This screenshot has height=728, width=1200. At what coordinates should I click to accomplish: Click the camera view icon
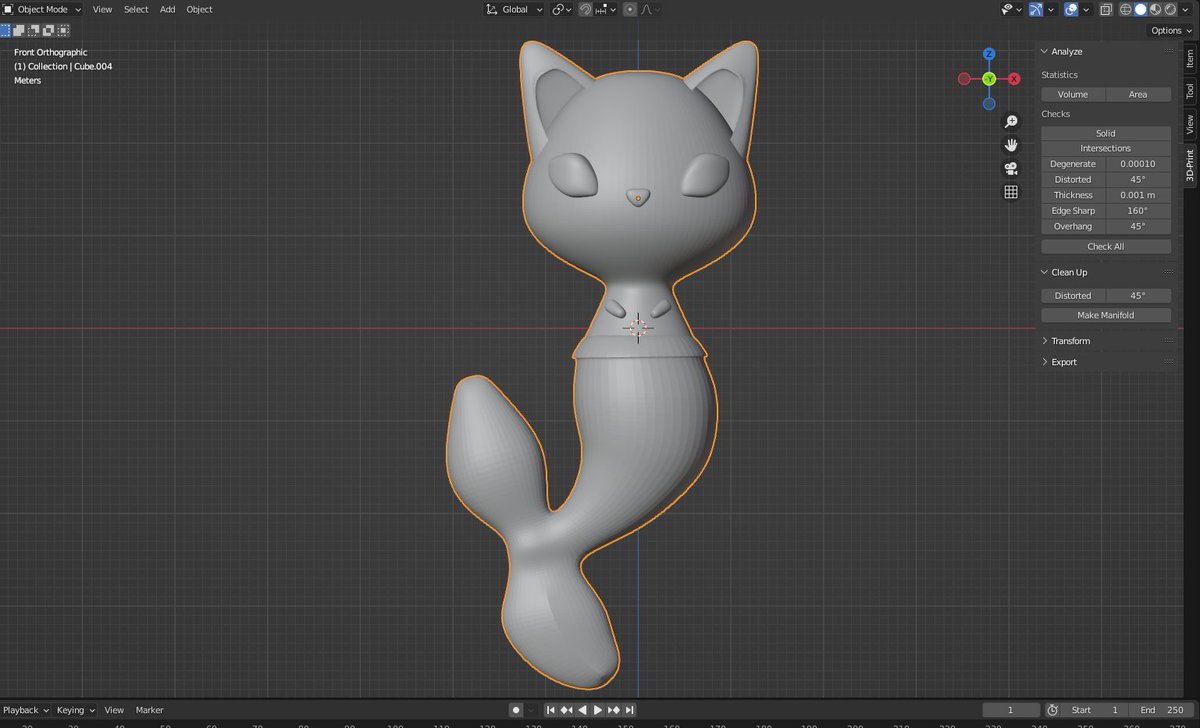pyautogui.click(x=1011, y=168)
